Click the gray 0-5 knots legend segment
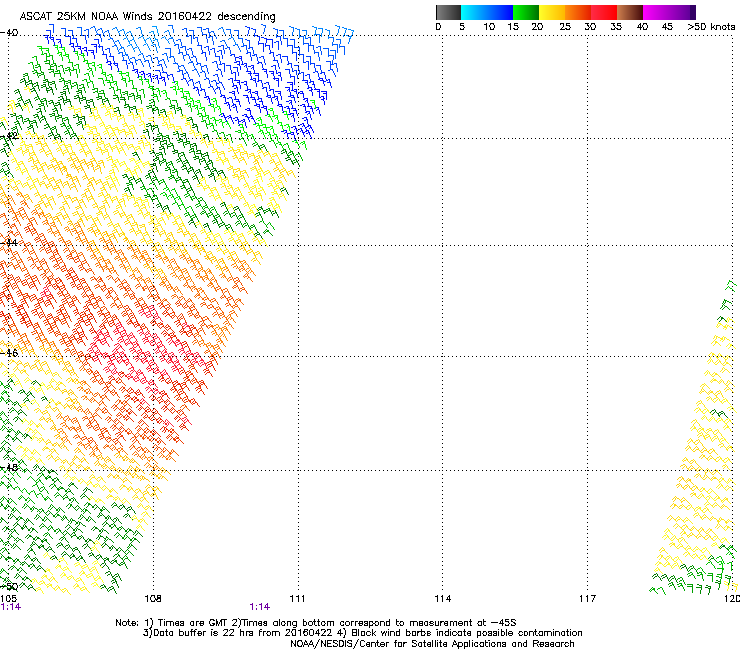This screenshot has width=740, height=650. pyautogui.click(x=448, y=12)
